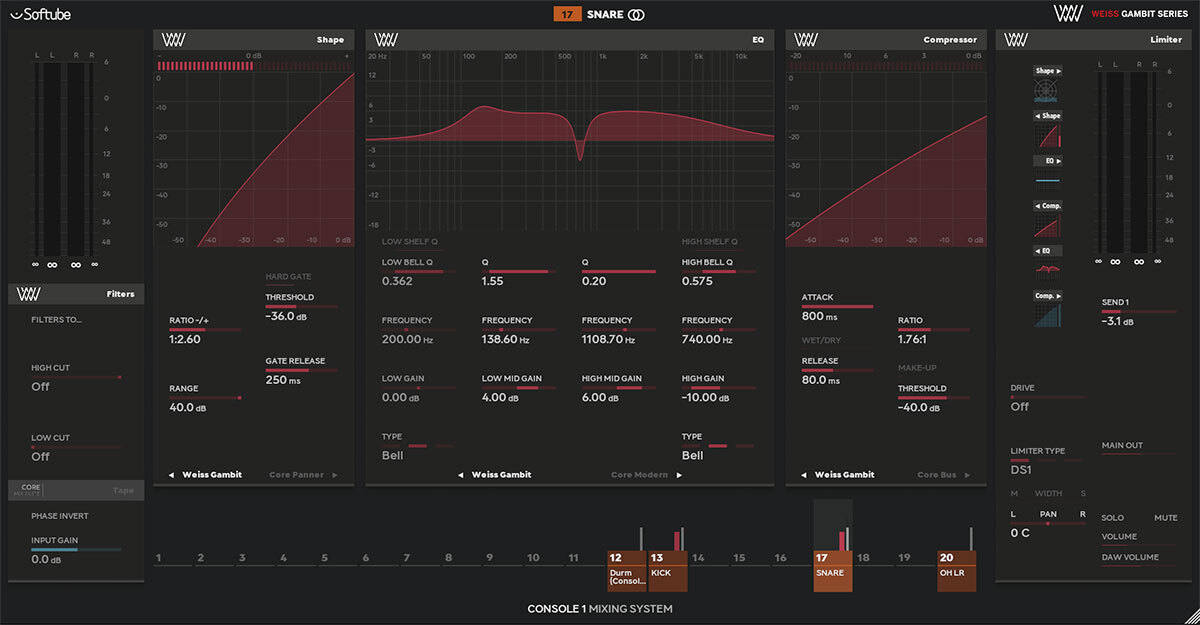Toggle the Make-Up control in Compressor

pos(917,368)
